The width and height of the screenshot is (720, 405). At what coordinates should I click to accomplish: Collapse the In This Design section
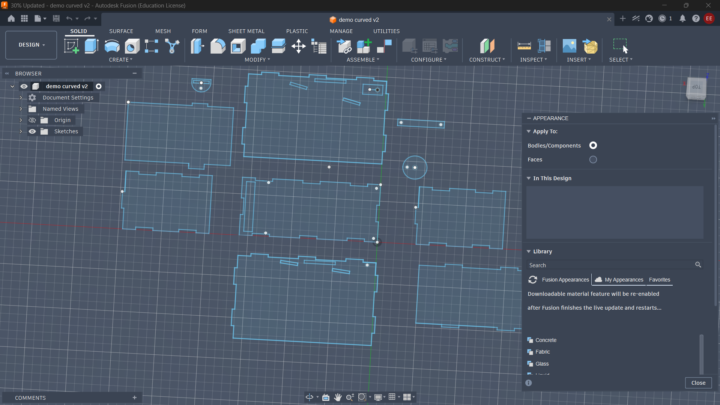pos(529,178)
